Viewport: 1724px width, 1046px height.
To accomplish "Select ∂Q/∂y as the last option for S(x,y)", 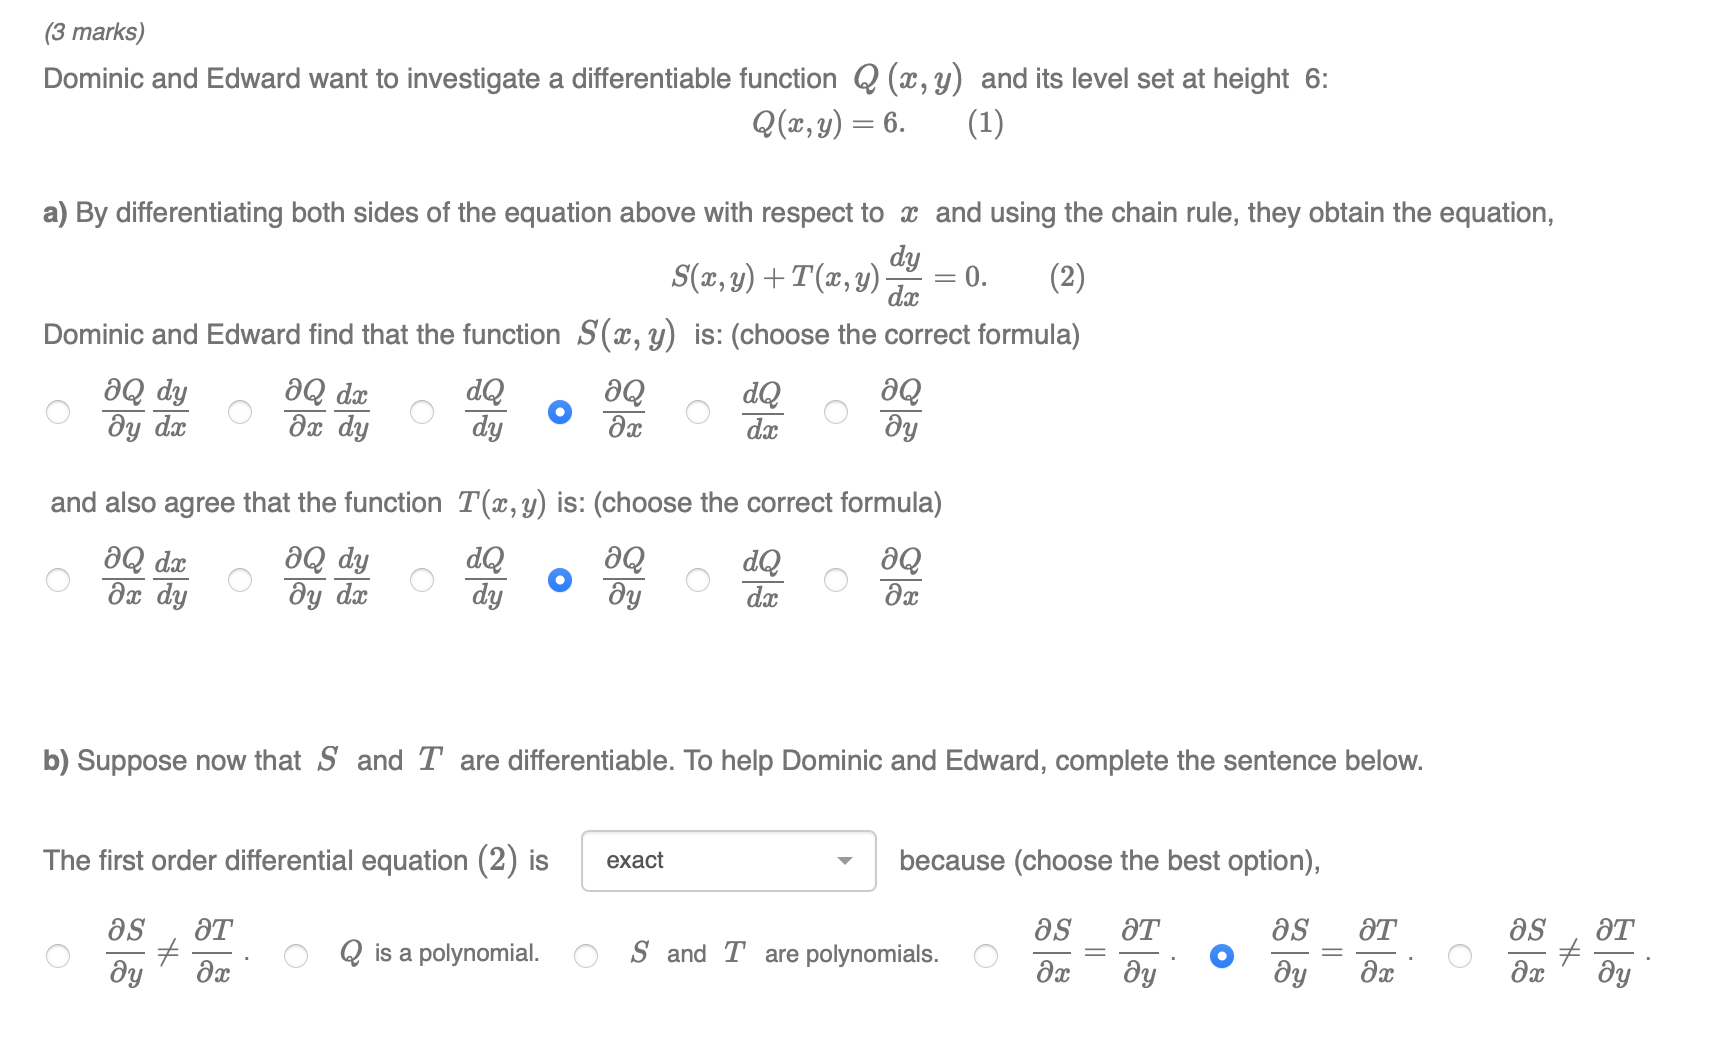I will click(836, 411).
